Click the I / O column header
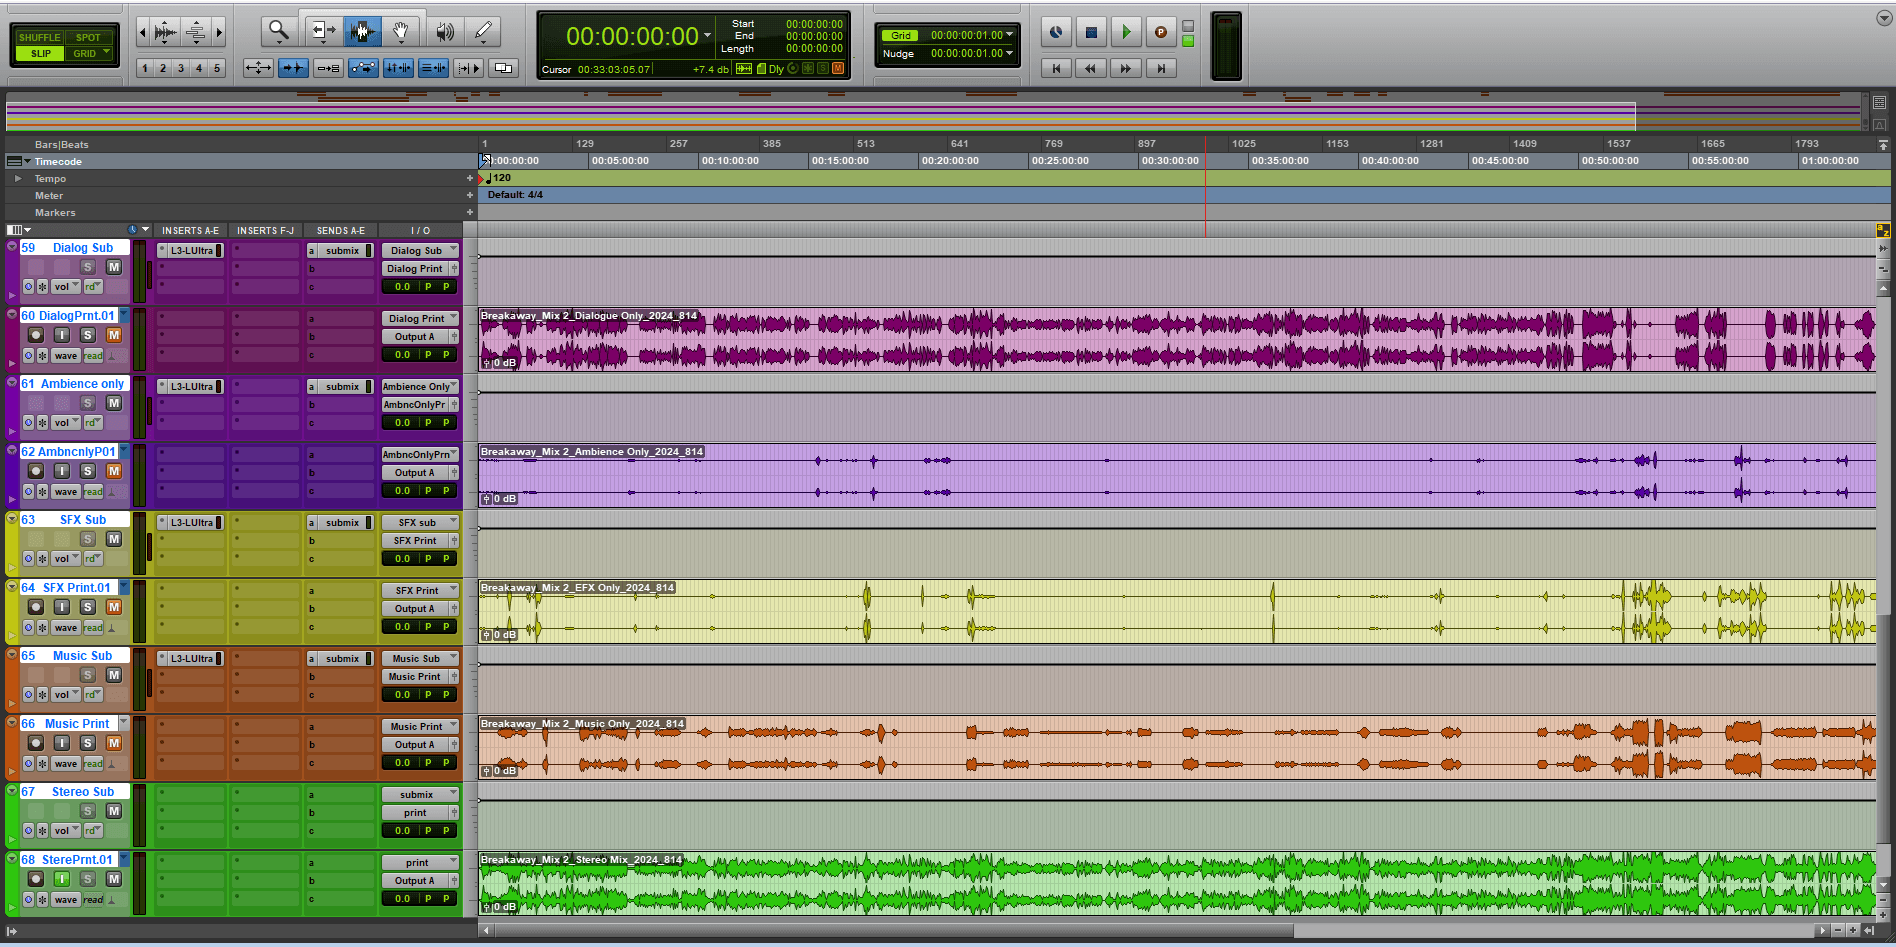This screenshot has width=1896, height=947. click(421, 231)
